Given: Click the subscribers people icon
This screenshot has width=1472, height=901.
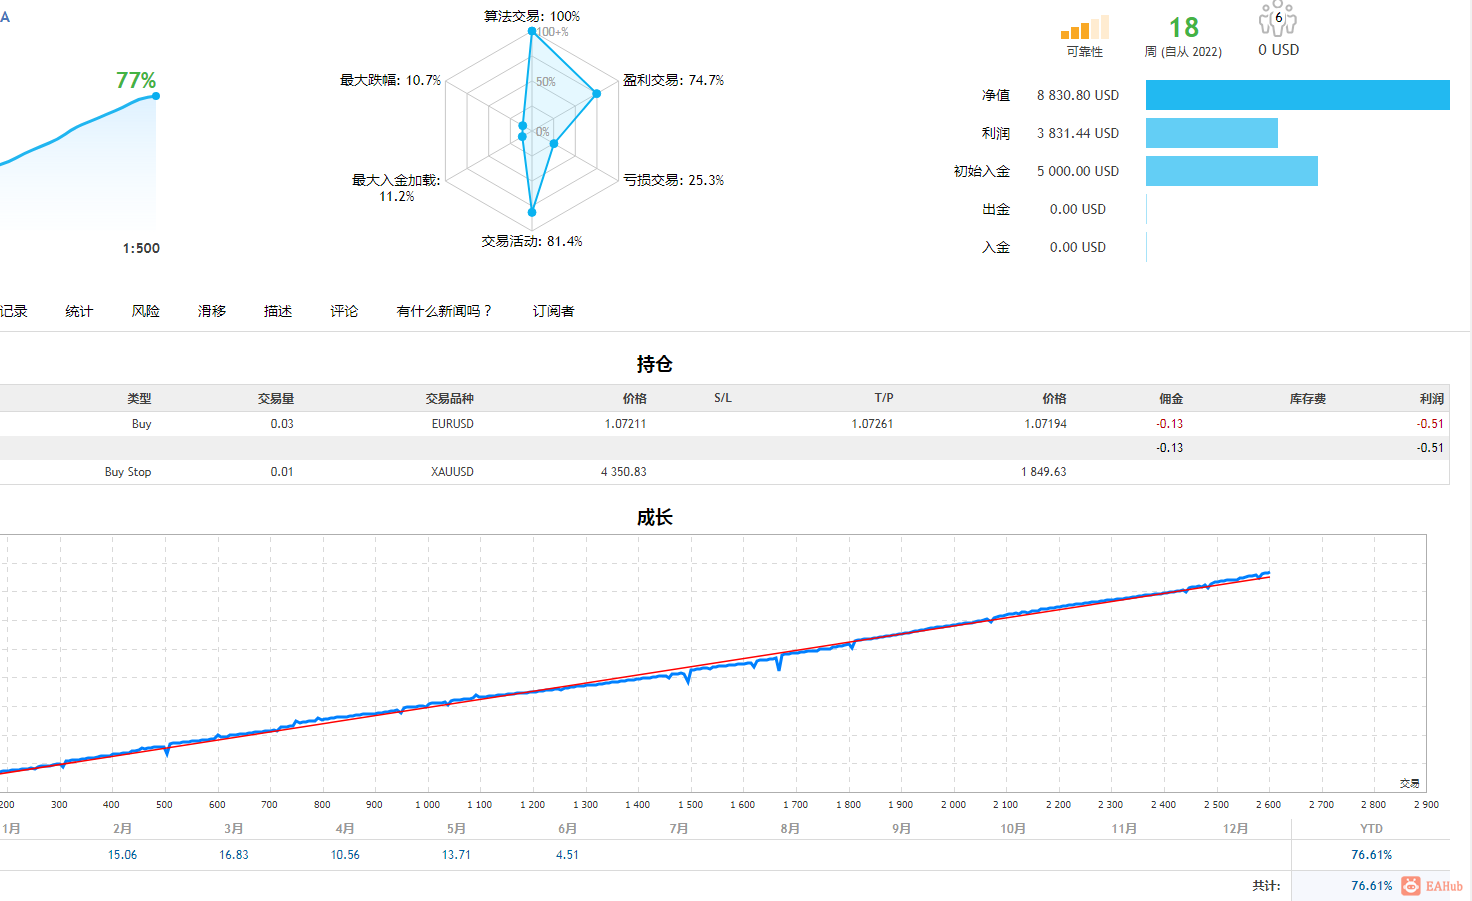Looking at the screenshot, I should (1277, 19).
